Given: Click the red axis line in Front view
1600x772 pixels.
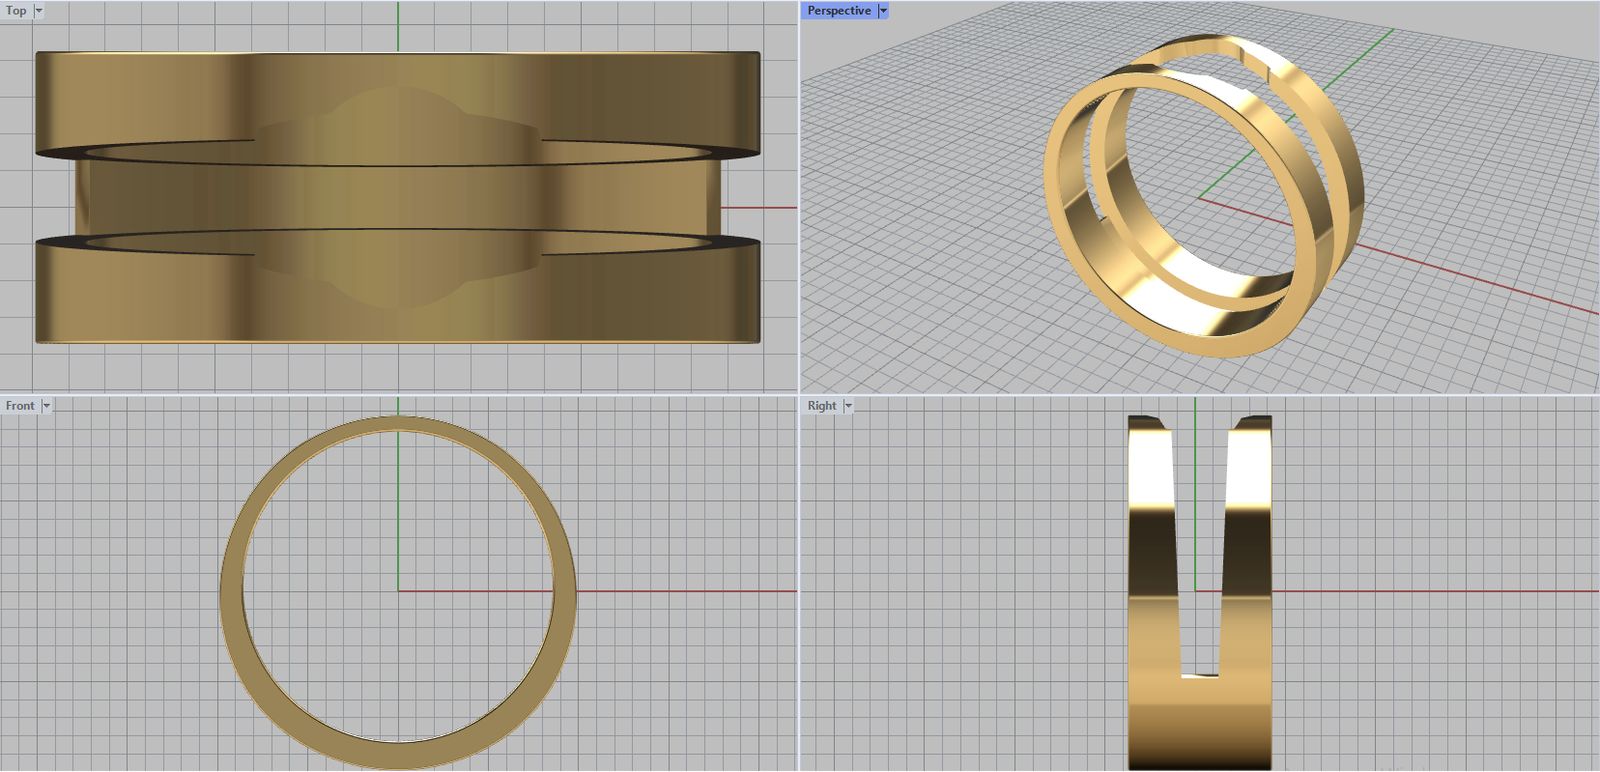Looking at the screenshot, I should (x=680, y=591).
